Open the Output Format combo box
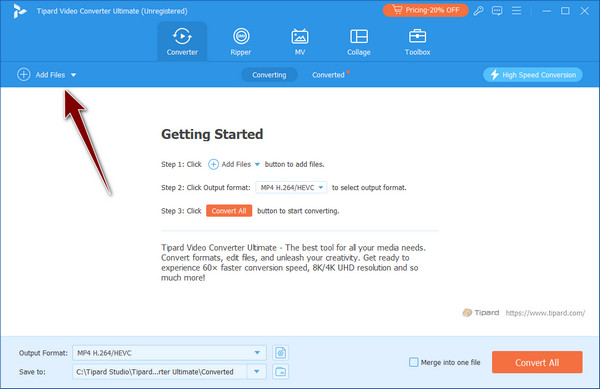Screen dimensions: 600x389 coord(169,353)
